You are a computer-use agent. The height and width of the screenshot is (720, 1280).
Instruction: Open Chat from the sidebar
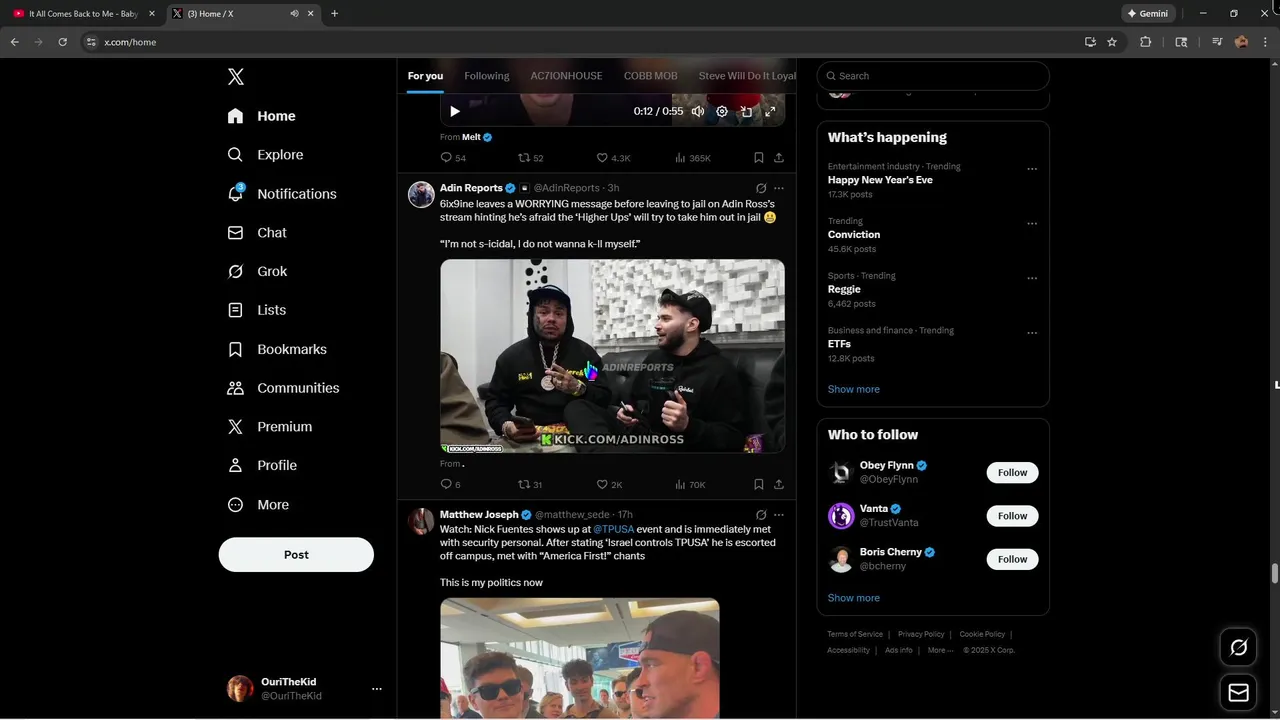(x=257, y=233)
